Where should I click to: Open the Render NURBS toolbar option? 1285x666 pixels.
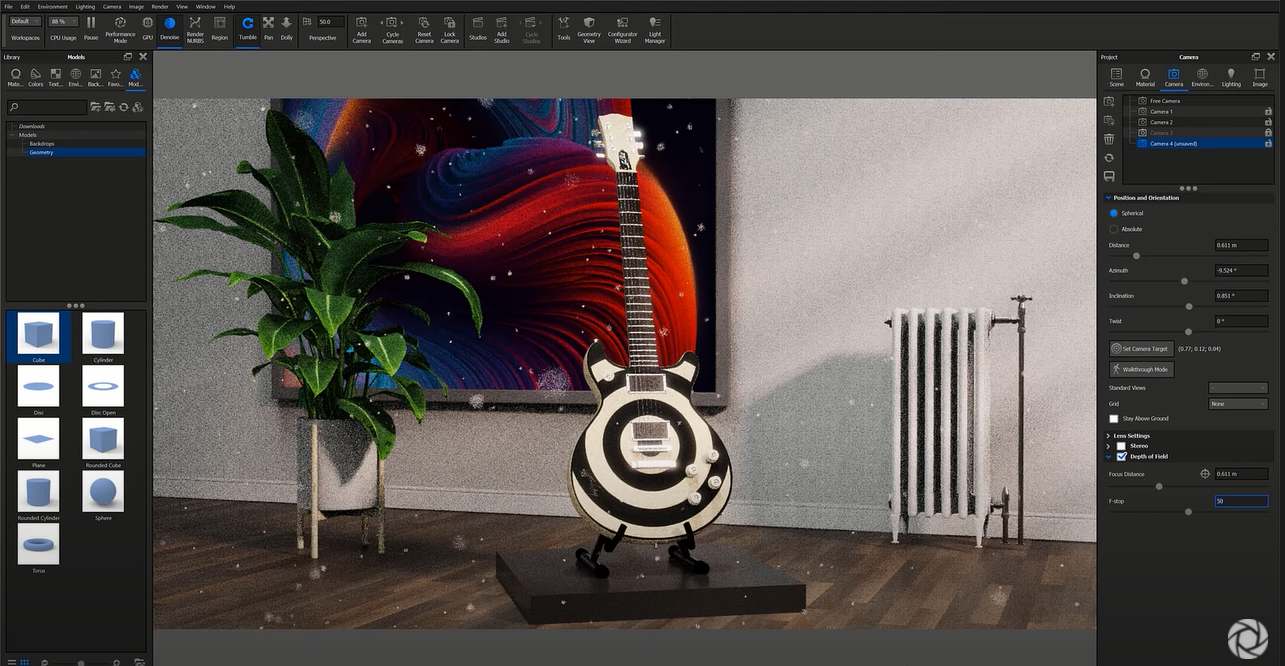coord(193,30)
